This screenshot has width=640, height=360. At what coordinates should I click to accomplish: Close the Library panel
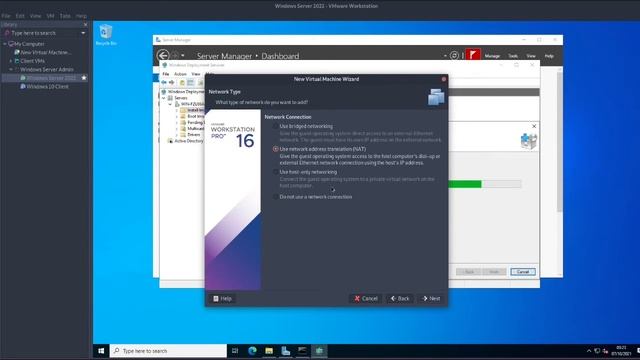85,24
